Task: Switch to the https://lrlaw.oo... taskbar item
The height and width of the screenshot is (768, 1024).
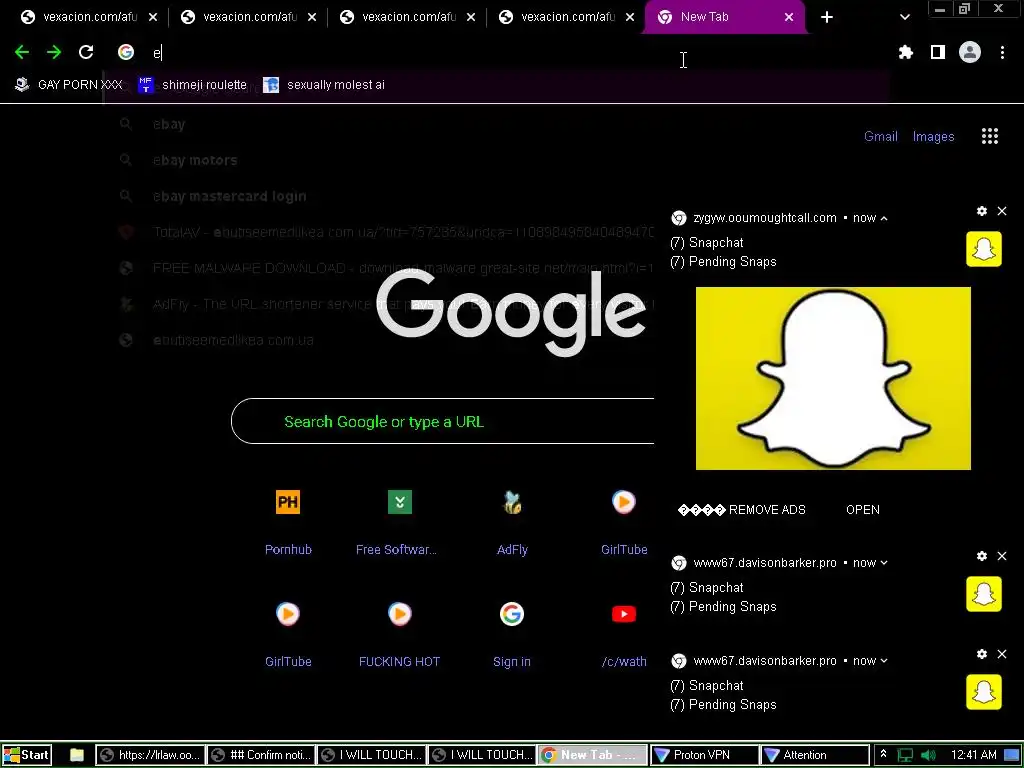Action: [150, 755]
